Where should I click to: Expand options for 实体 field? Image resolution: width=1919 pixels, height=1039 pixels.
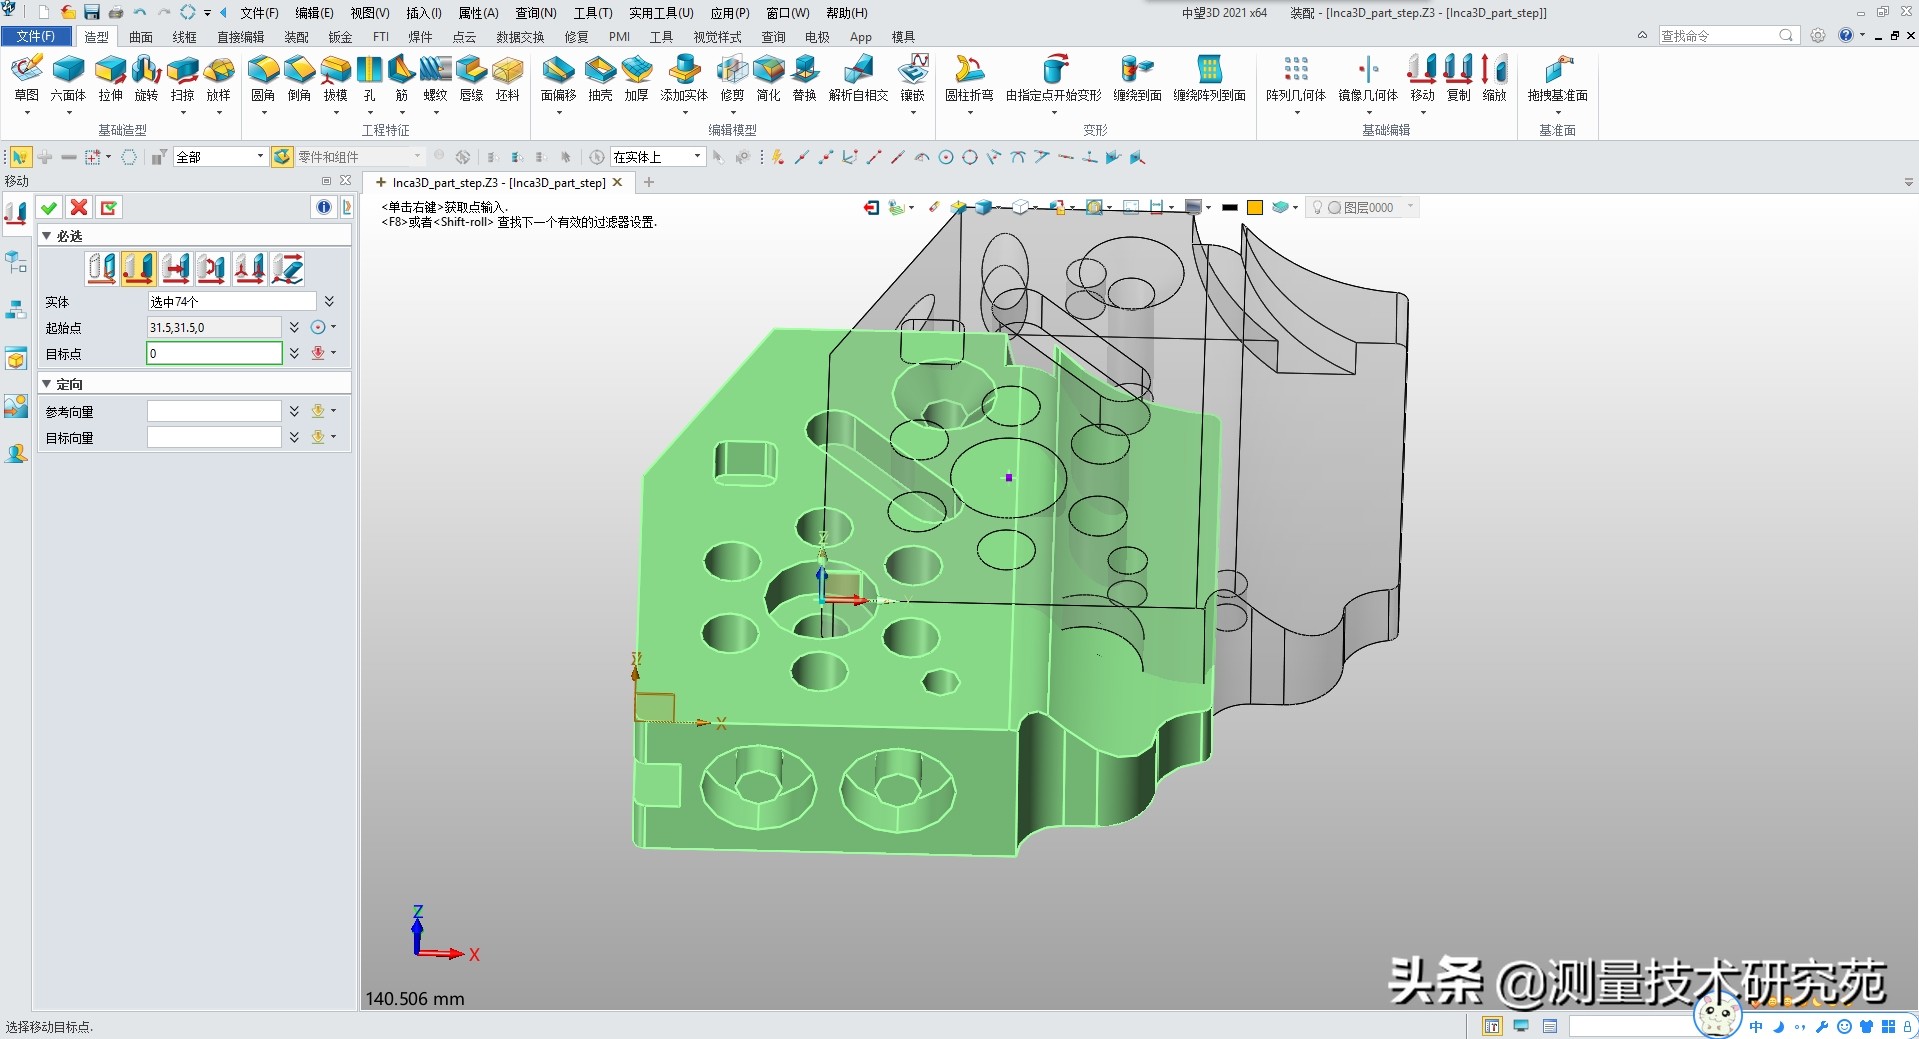[x=329, y=301]
